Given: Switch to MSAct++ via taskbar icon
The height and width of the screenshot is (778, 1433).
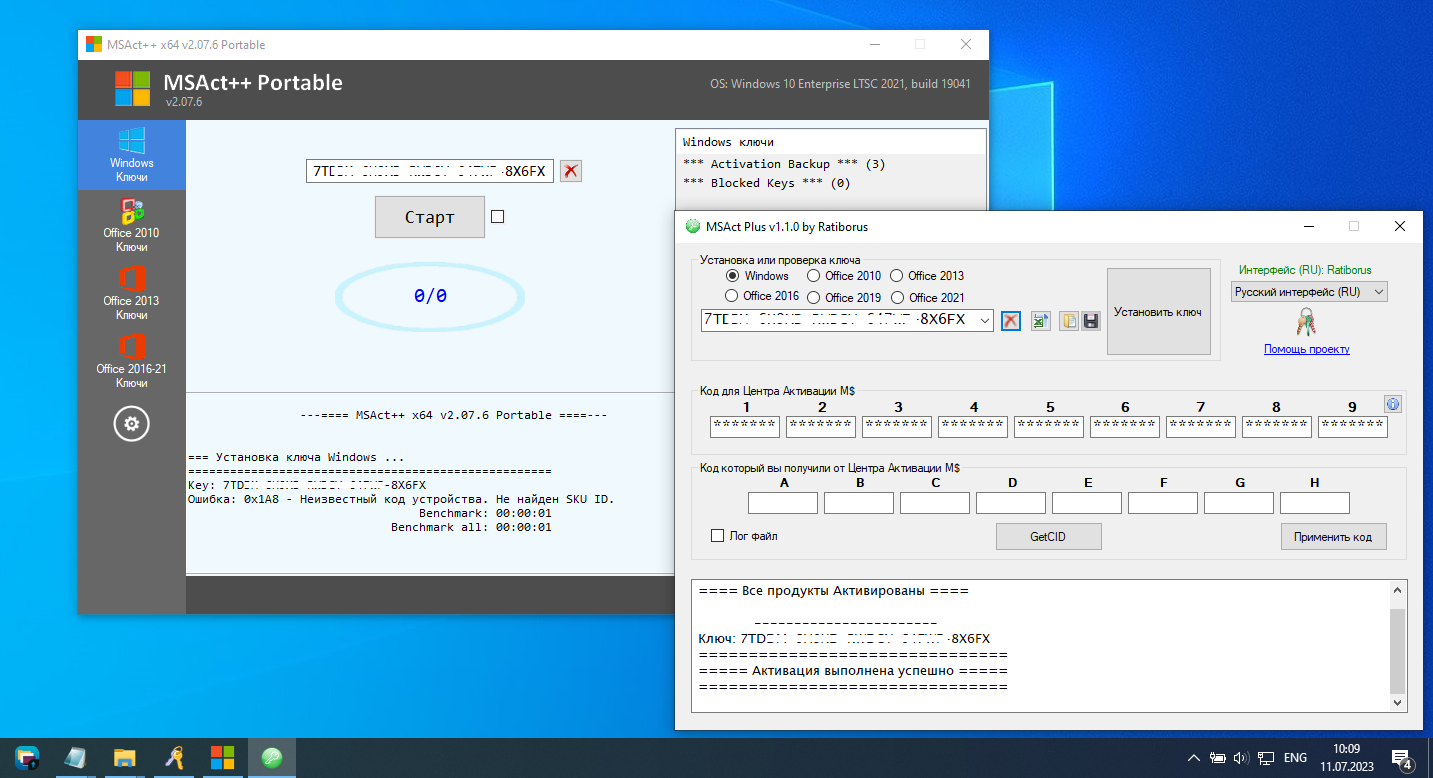Looking at the screenshot, I should [x=222, y=758].
